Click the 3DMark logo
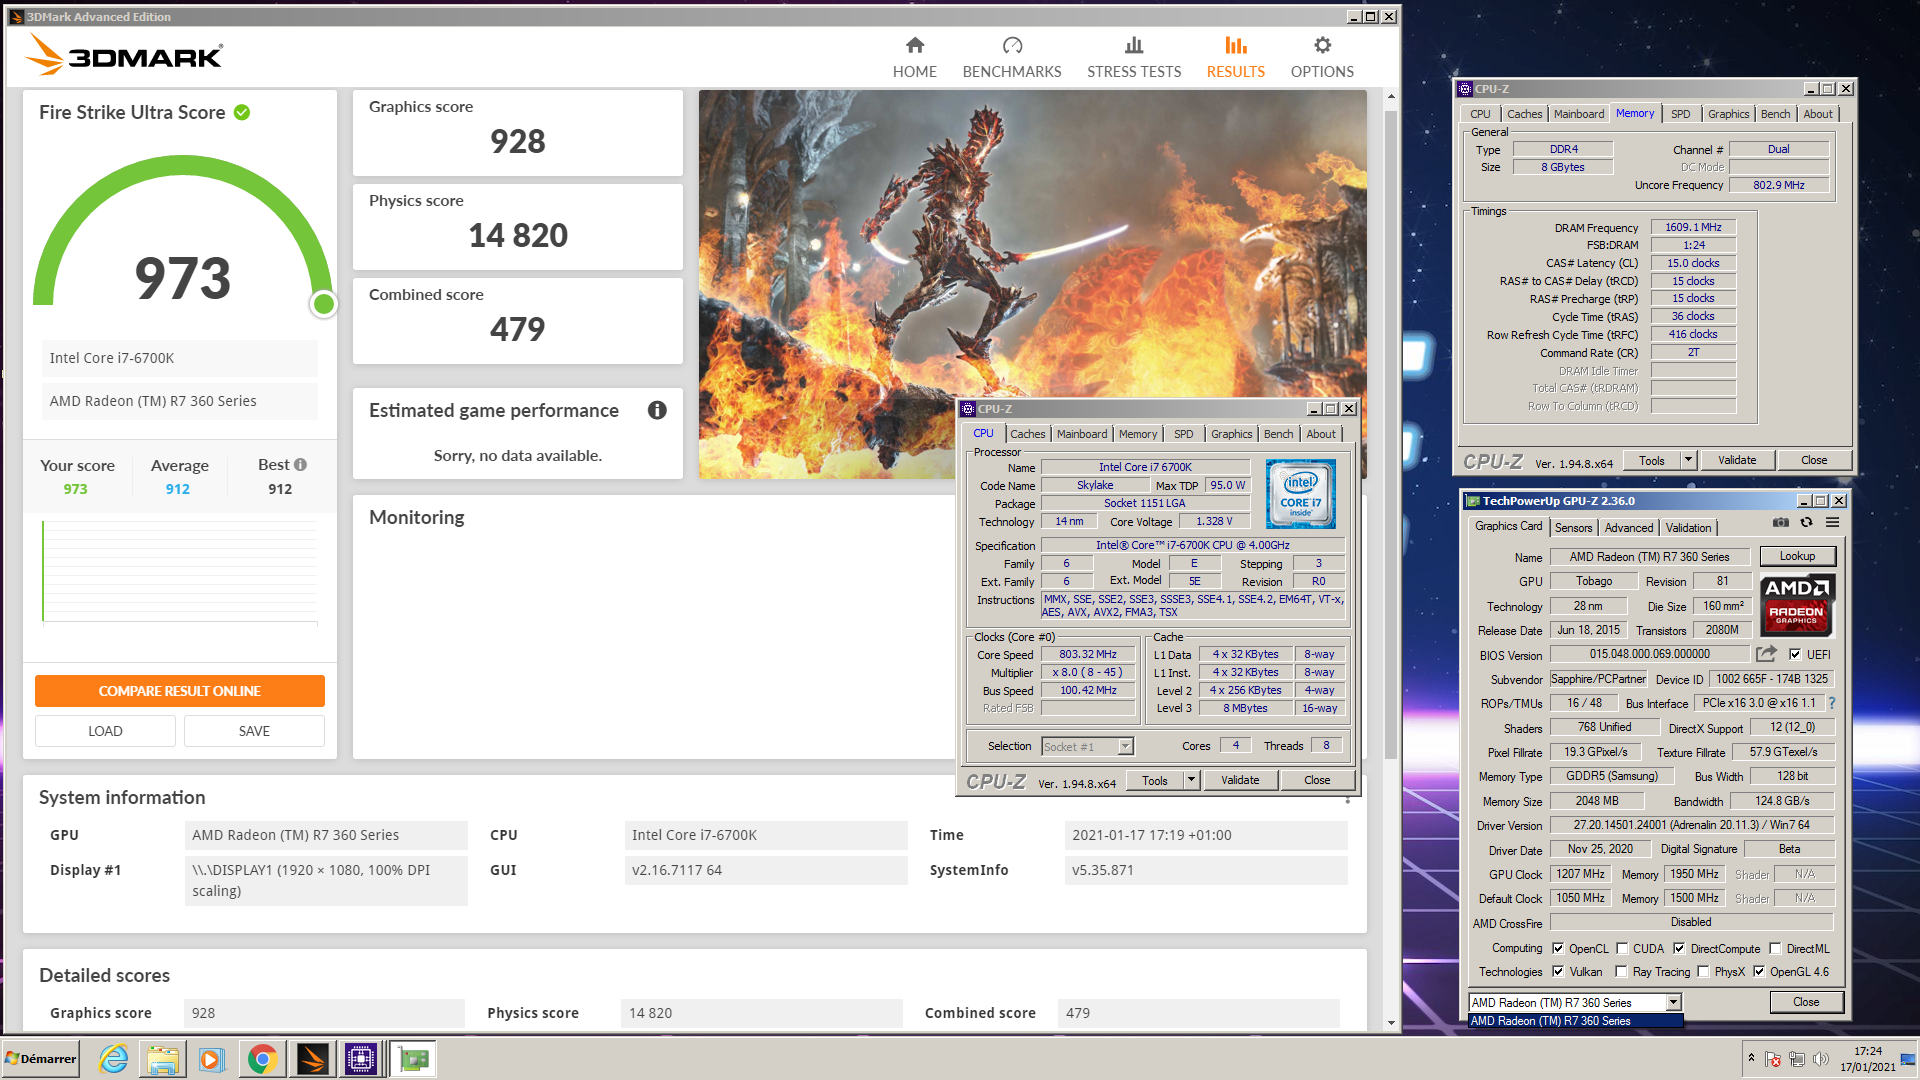The height and width of the screenshot is (1080, 1920). click(x=124, y=55)
